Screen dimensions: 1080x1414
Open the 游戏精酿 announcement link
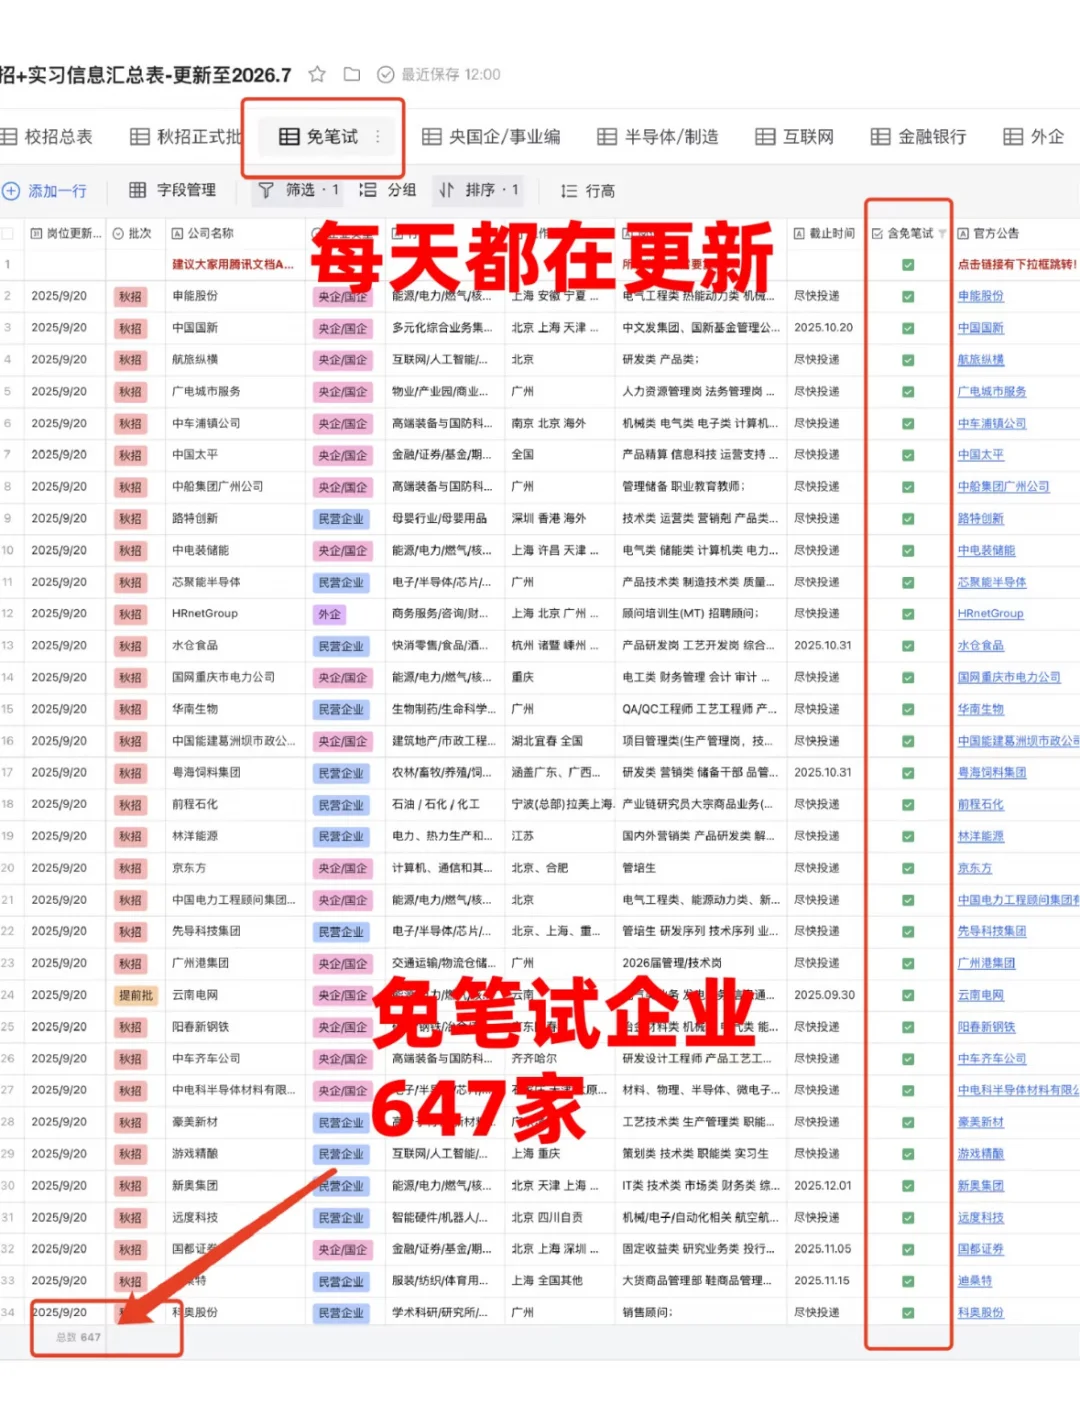980,1154
